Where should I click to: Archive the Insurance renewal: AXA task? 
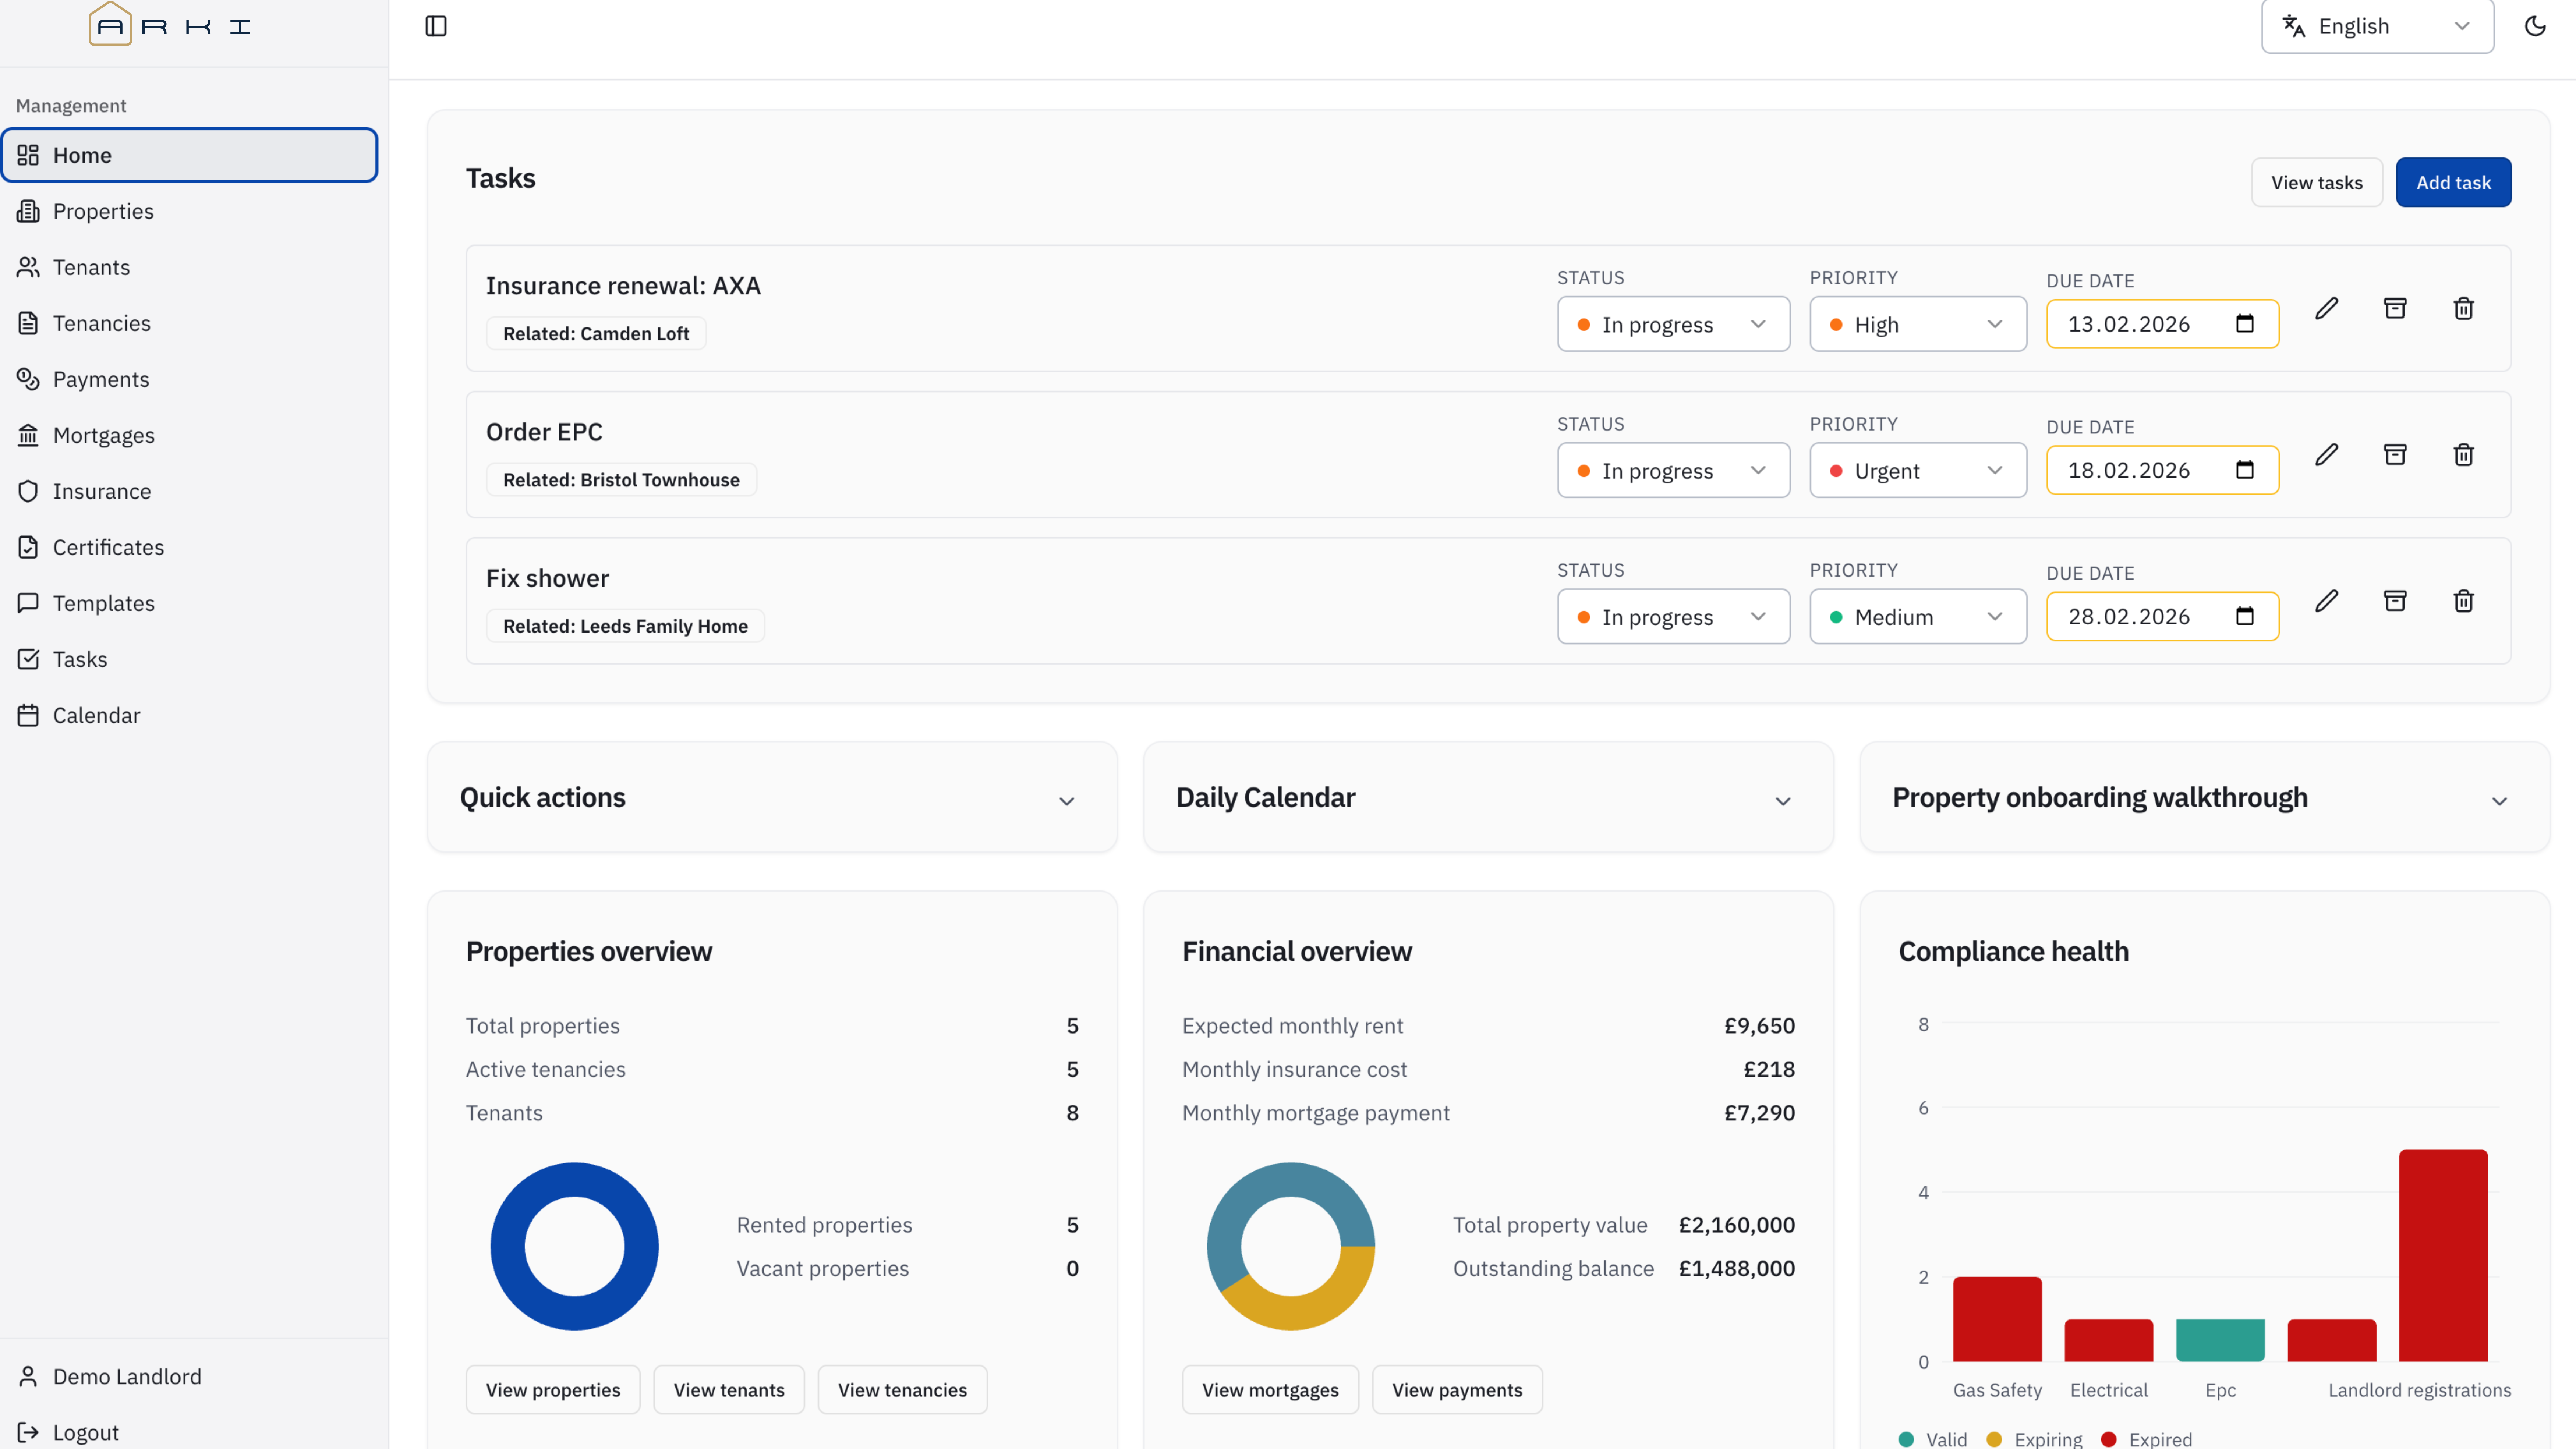click(x=2395, y=308)
